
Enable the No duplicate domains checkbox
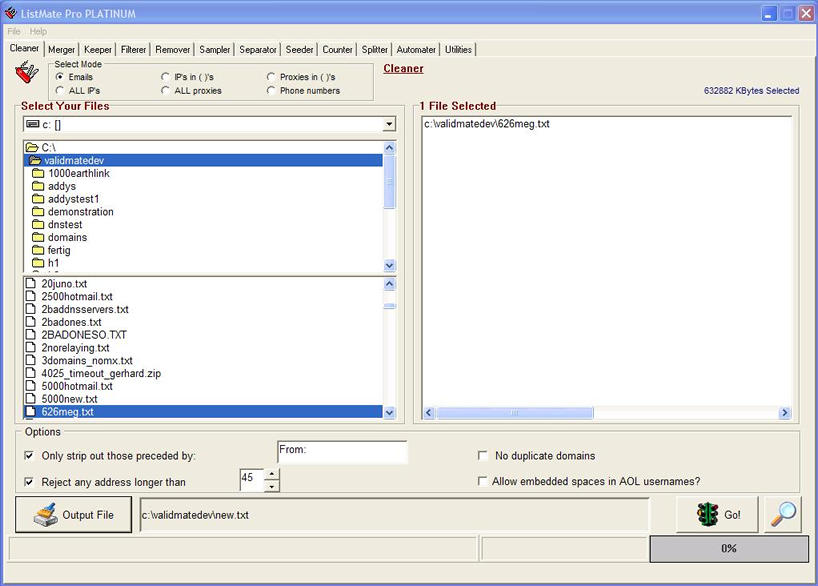(484, 456)
